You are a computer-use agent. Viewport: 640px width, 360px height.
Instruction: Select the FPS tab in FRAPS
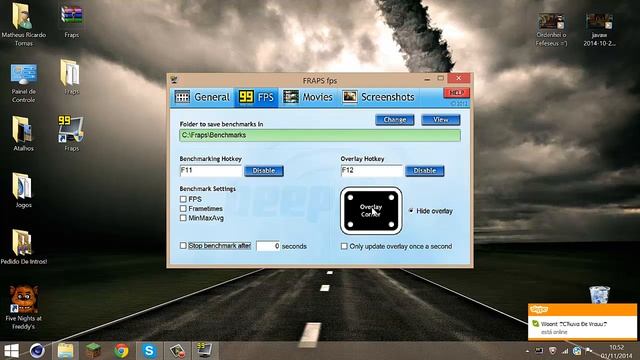[x=256, y=97]
